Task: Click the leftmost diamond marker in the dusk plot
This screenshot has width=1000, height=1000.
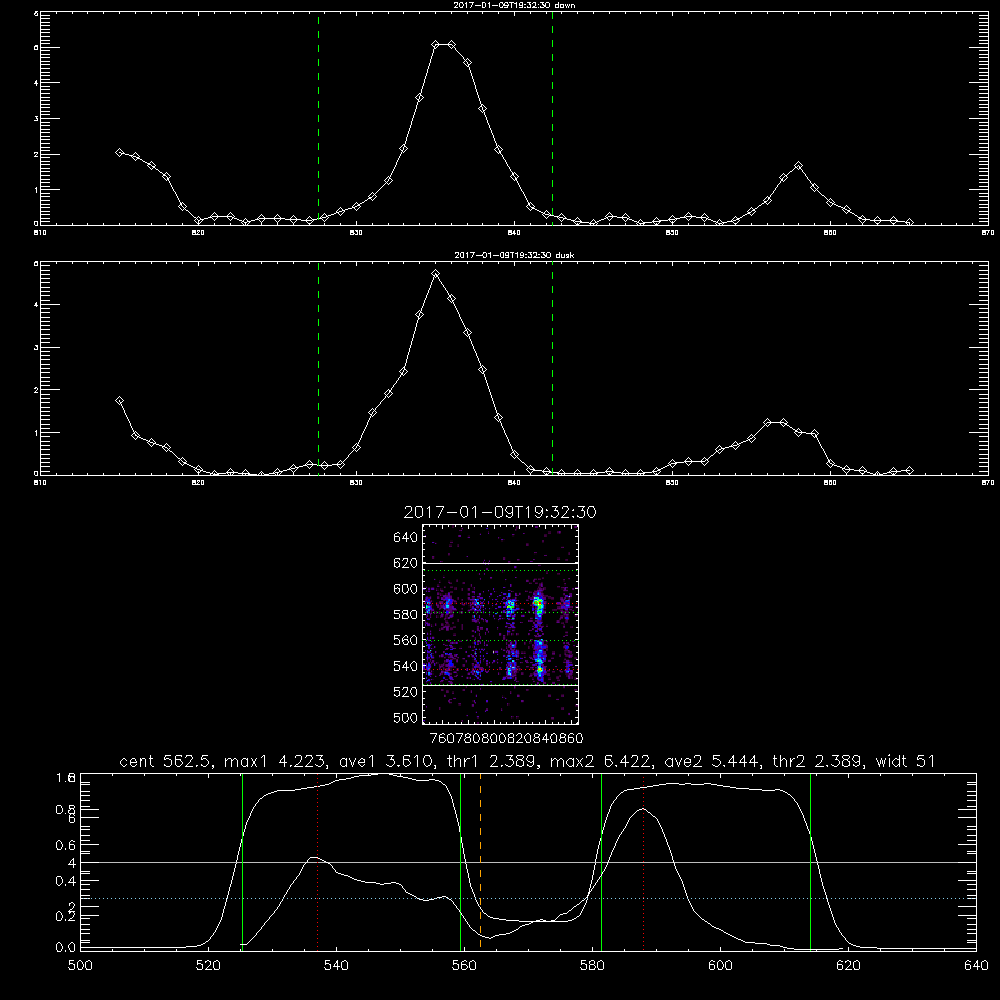Action: pos(119,401)
